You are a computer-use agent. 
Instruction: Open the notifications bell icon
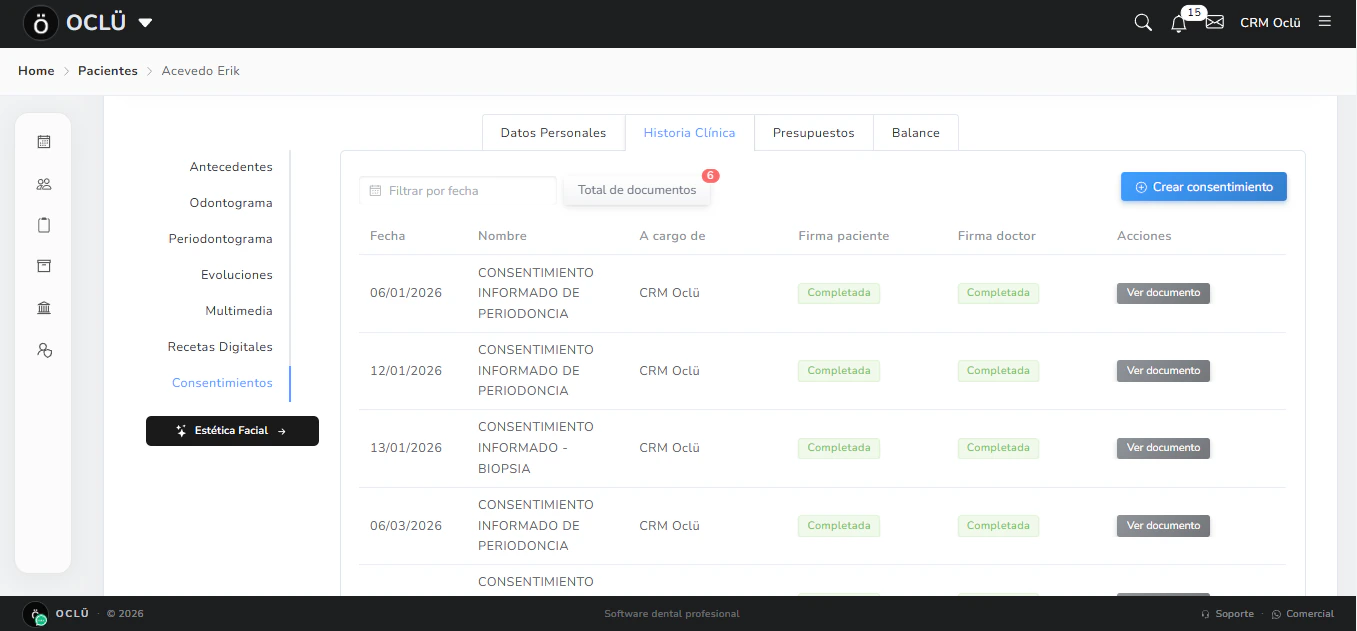click(1179, 24)
